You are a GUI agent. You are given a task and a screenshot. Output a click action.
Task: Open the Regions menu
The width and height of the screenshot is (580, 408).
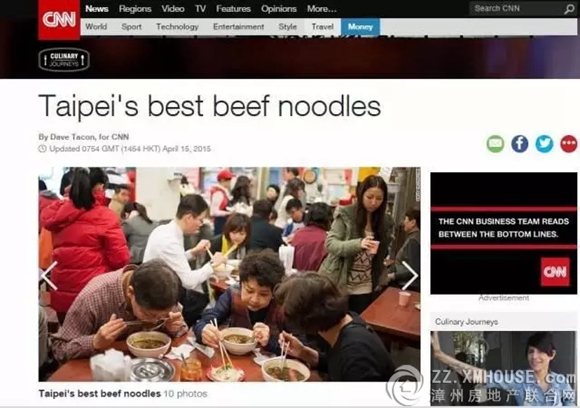point(135,9)
